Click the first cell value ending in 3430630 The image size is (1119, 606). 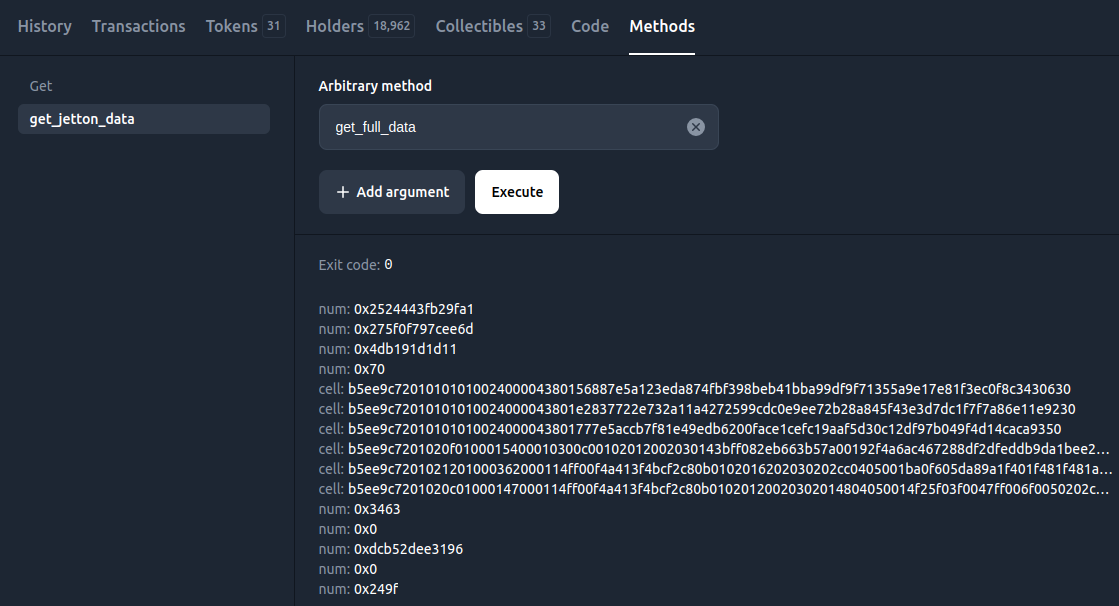pos(709,389)
